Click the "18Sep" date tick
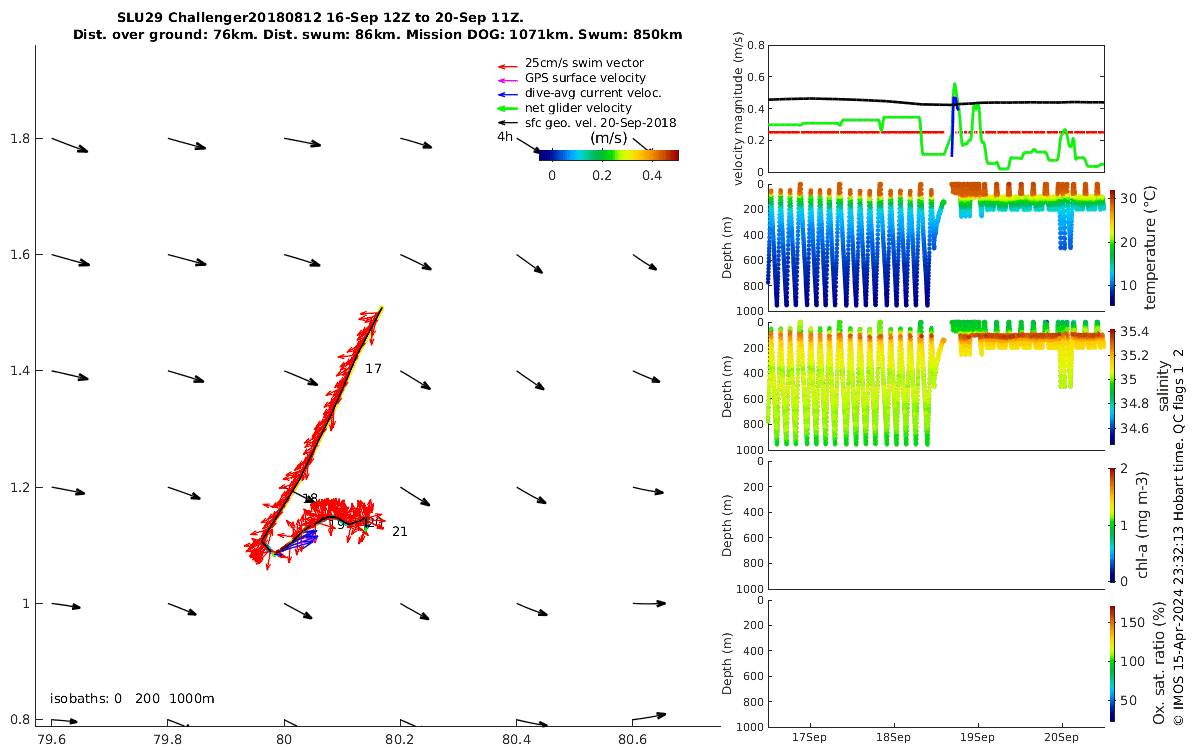Image resolution: width=1200 pixels, height=750 pixels. [x=893, y=738]
